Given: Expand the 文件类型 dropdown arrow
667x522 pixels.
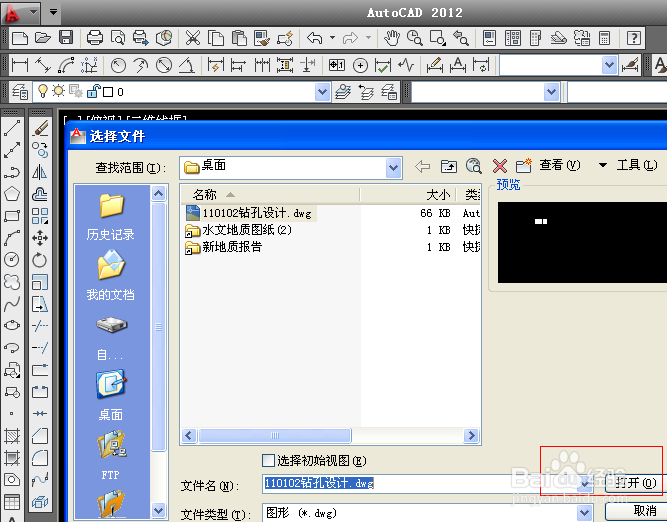Looking at the screenshot, I should point(585,512).
